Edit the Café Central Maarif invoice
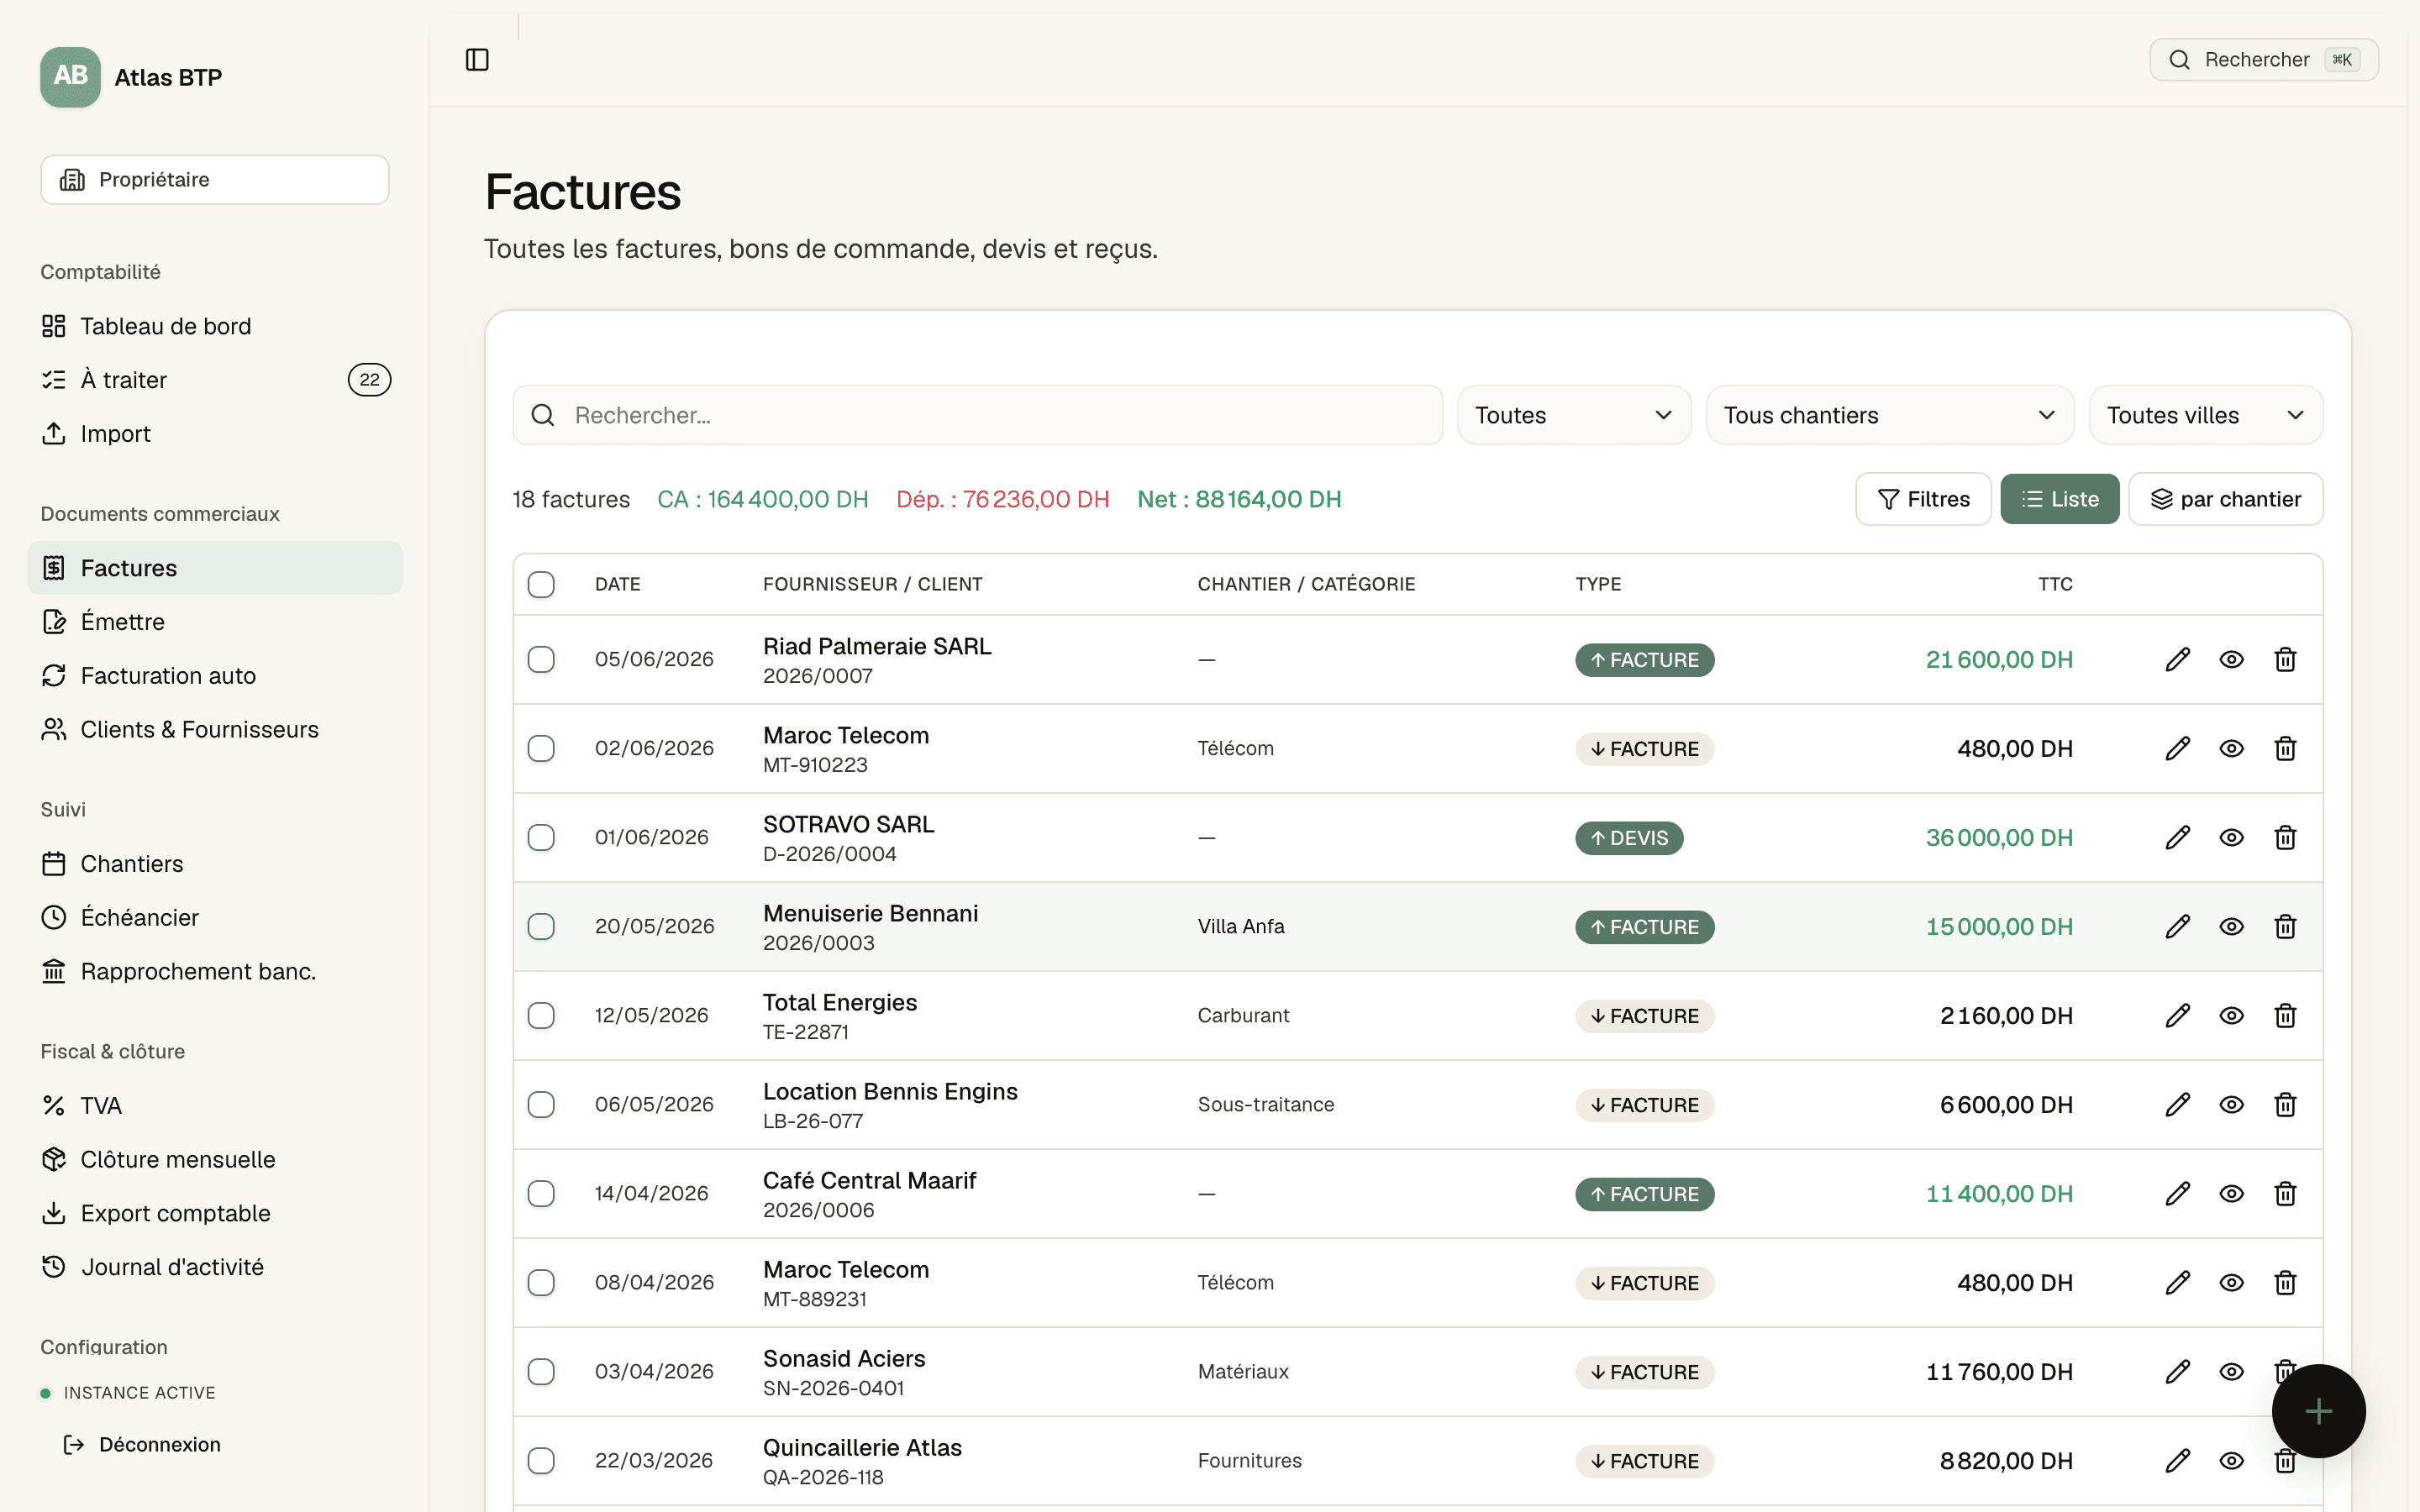This screenshot has height=1512, width=2420. point(2177,1193)
